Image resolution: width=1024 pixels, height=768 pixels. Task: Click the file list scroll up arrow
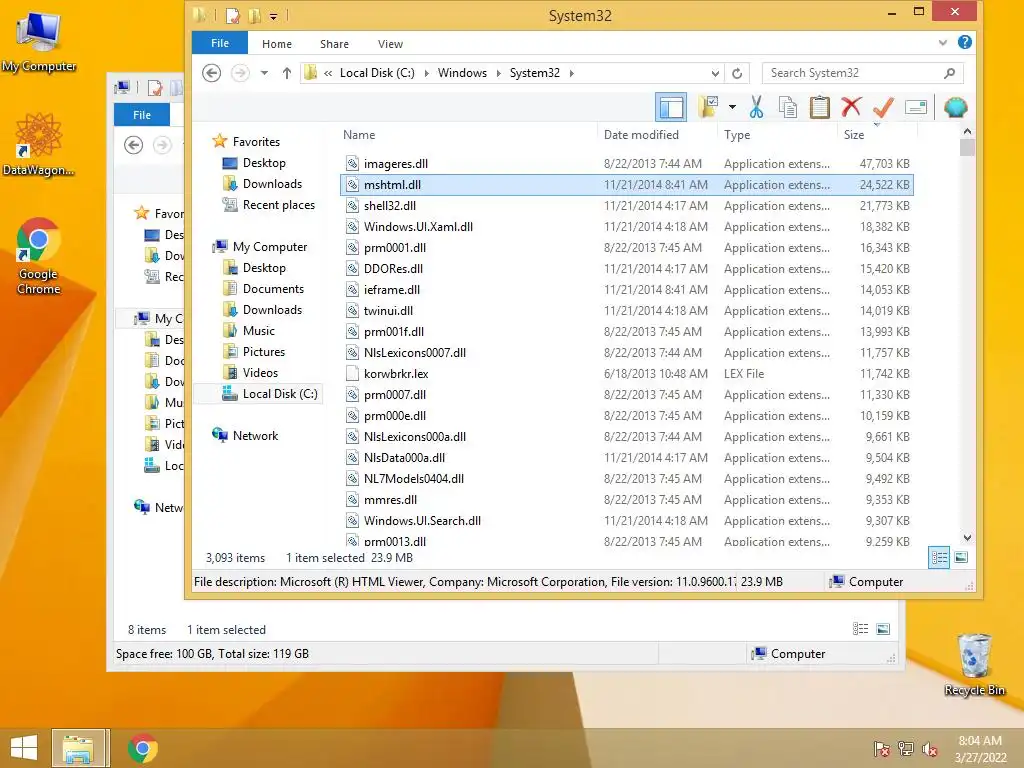coord(967,131)
